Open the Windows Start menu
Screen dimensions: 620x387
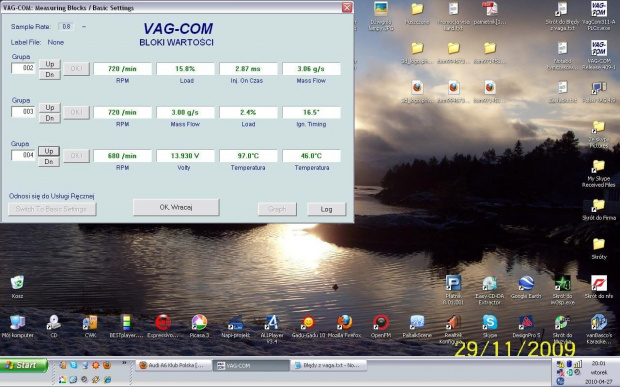[x=24, y=365]
